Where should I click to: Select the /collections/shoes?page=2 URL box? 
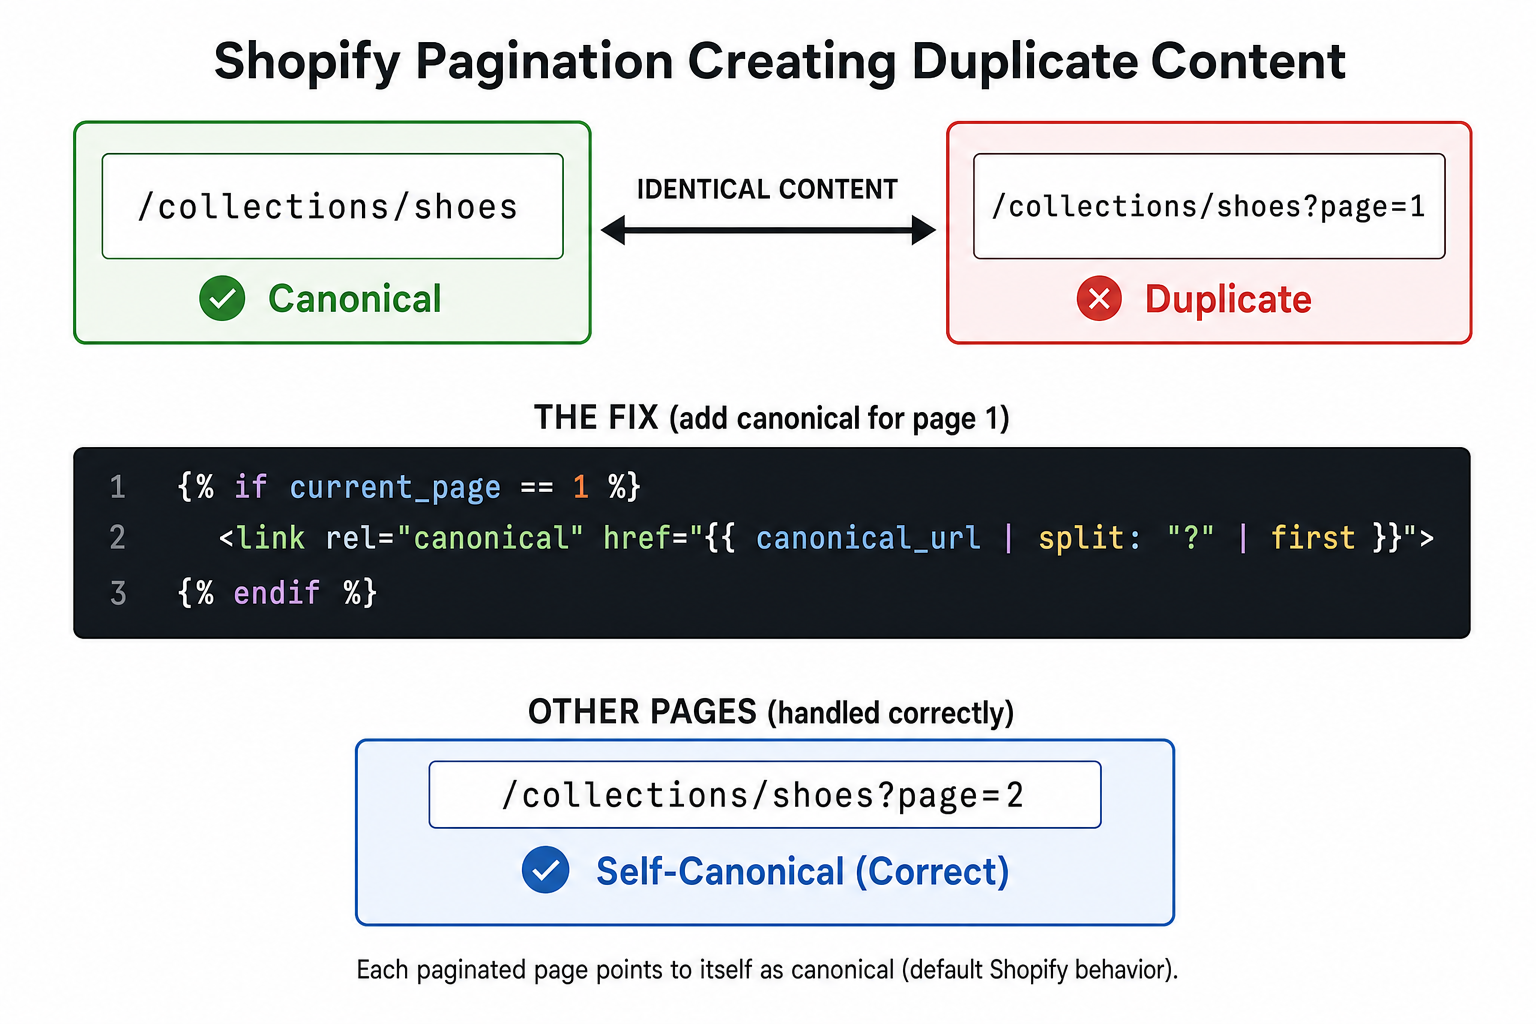(x=765, y=795)
